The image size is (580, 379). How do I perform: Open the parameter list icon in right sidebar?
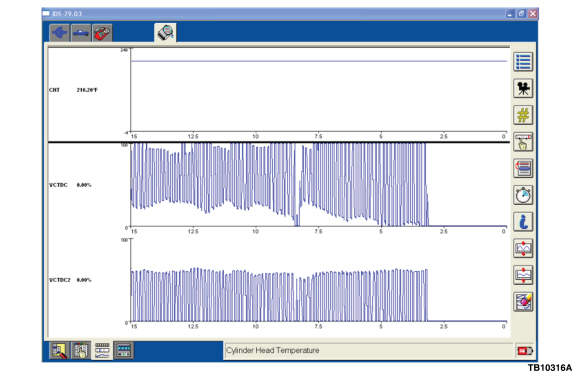coord(523,62)
